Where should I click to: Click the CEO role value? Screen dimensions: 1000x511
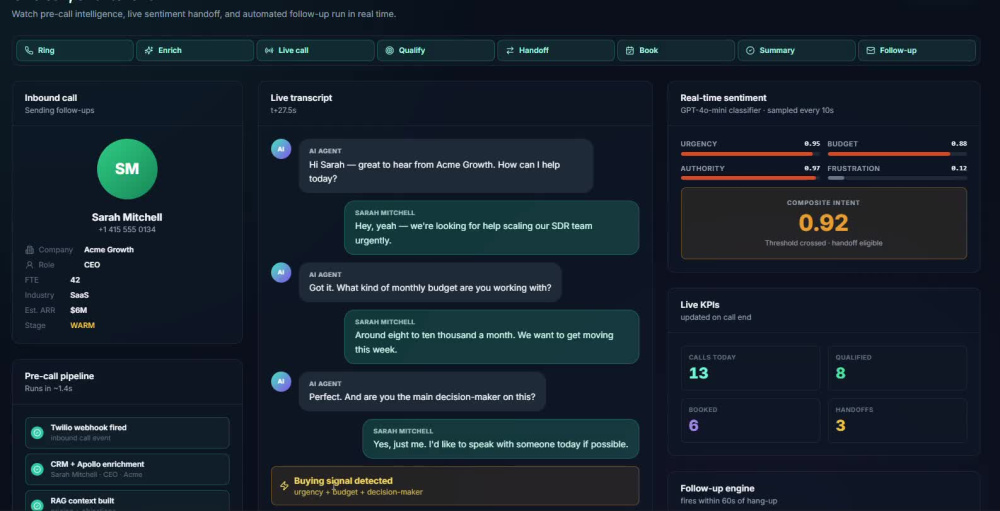point(92,265)
